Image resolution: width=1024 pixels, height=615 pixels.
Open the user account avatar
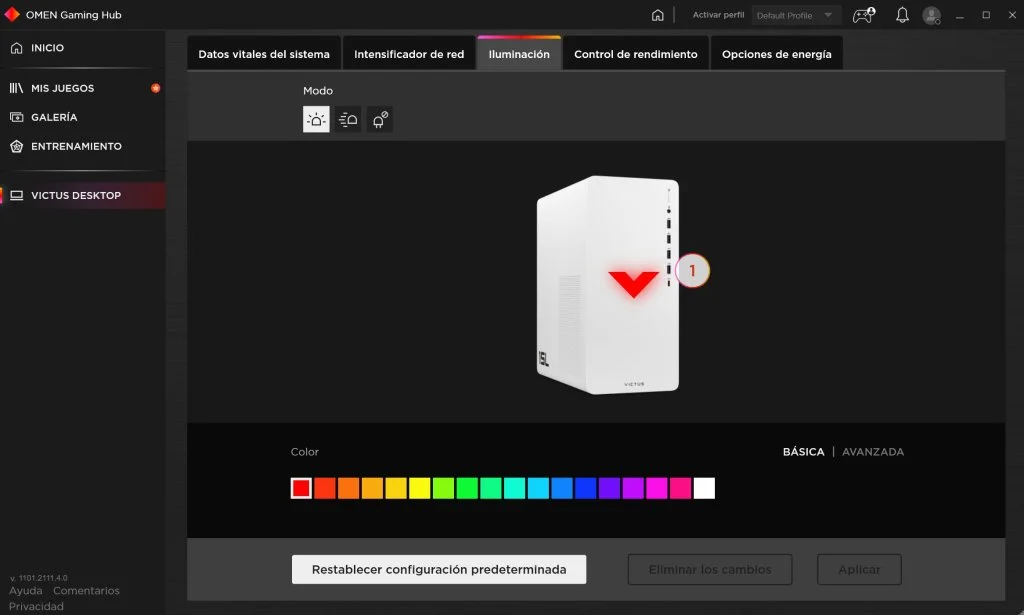[931, 15]
